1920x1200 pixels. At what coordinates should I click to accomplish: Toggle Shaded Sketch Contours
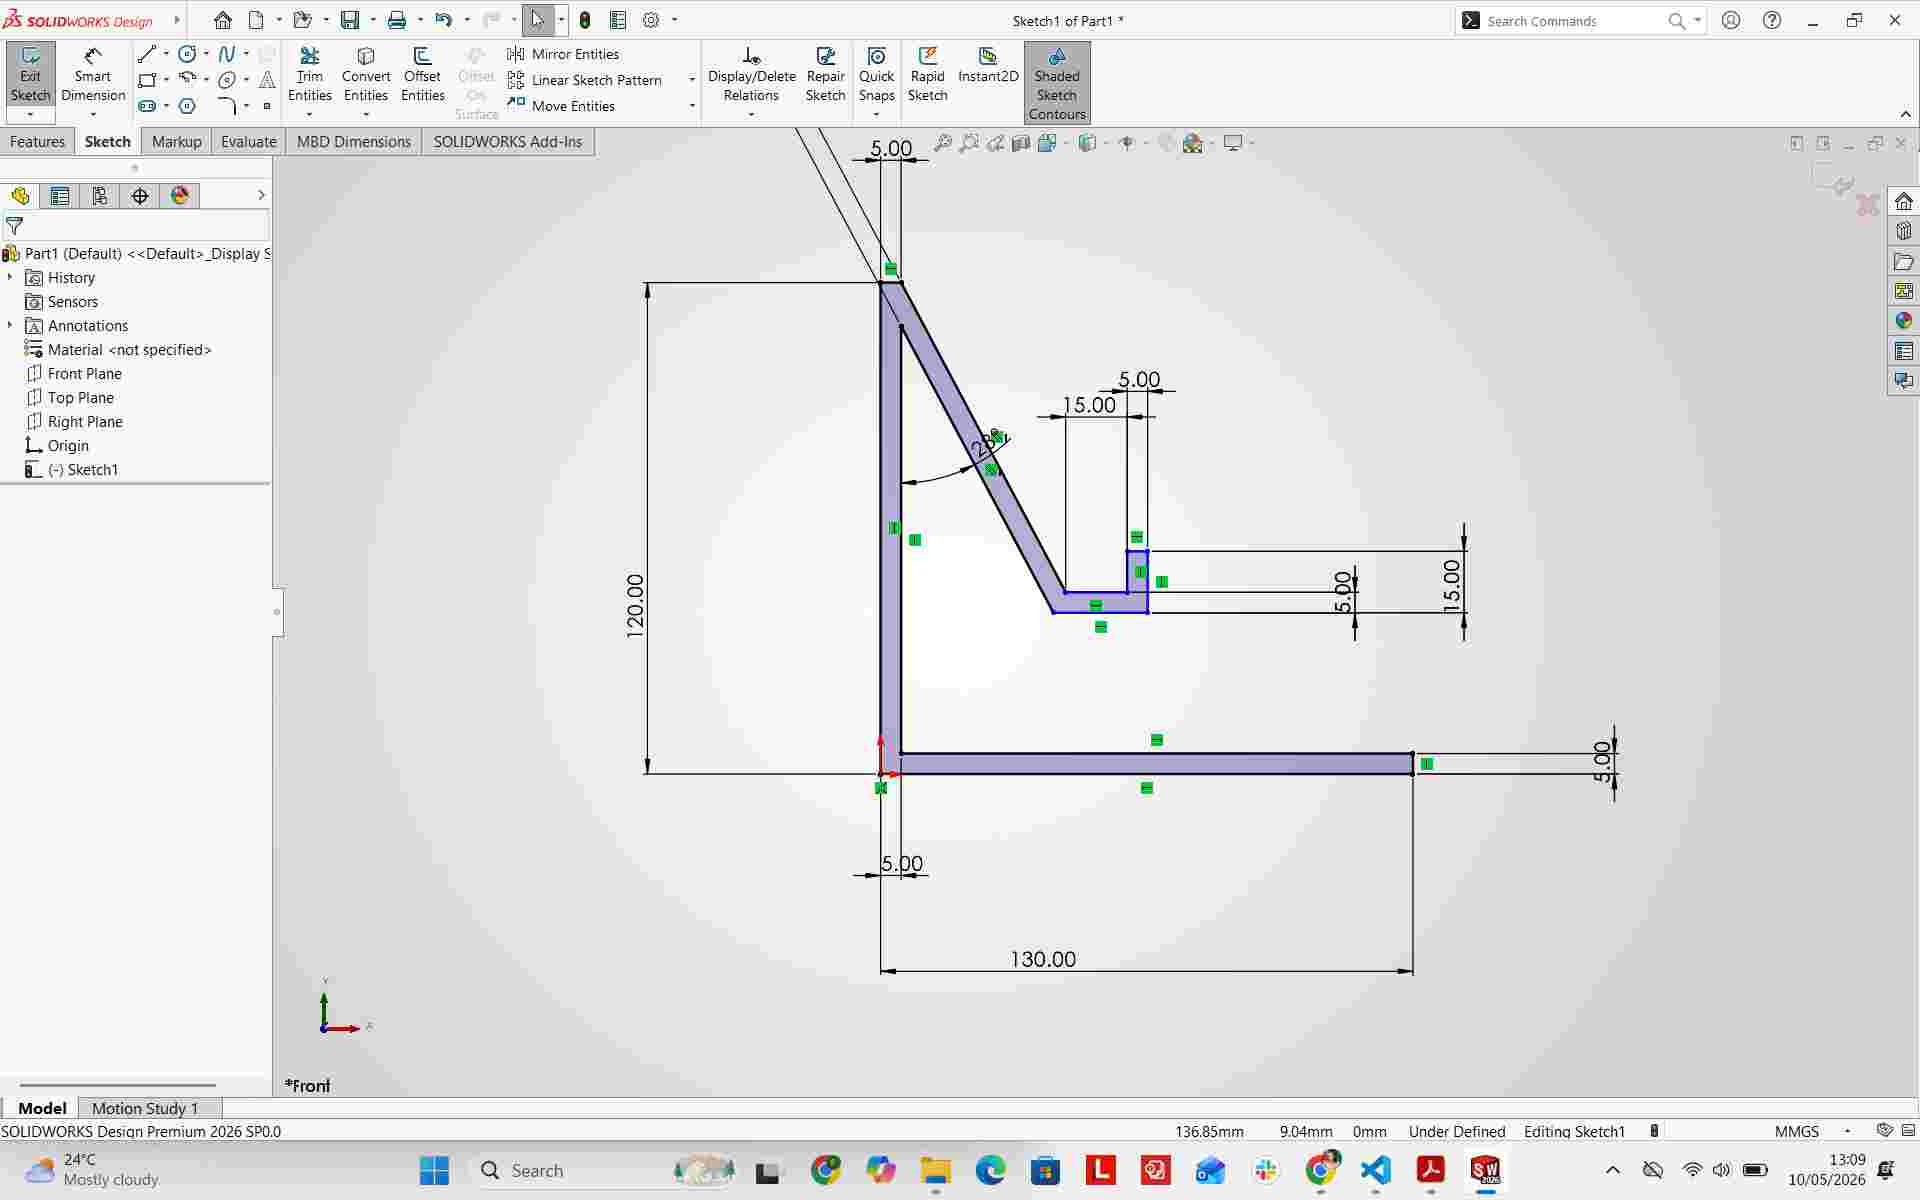(1057, 84)
